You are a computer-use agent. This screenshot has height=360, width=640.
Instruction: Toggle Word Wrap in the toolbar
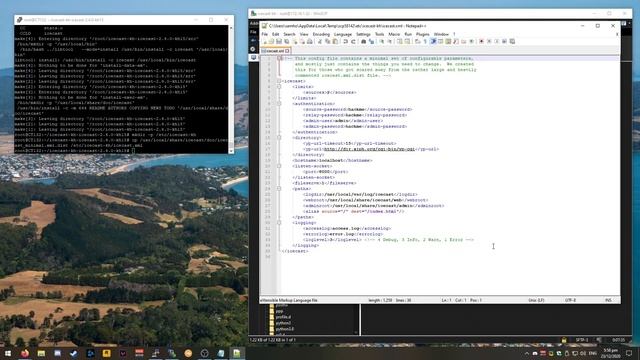pyautogui.click(x=417, y=41)
